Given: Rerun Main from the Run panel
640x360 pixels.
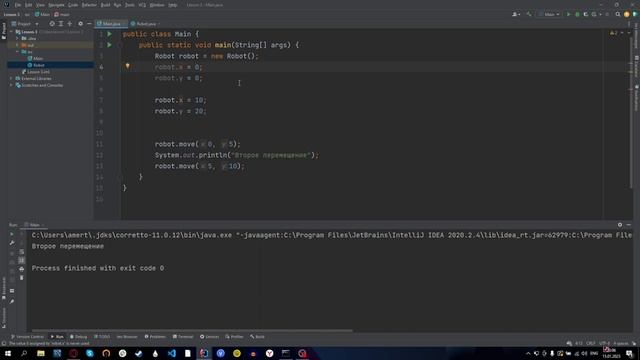Looking at the screenshot, I should coord(12,234).
